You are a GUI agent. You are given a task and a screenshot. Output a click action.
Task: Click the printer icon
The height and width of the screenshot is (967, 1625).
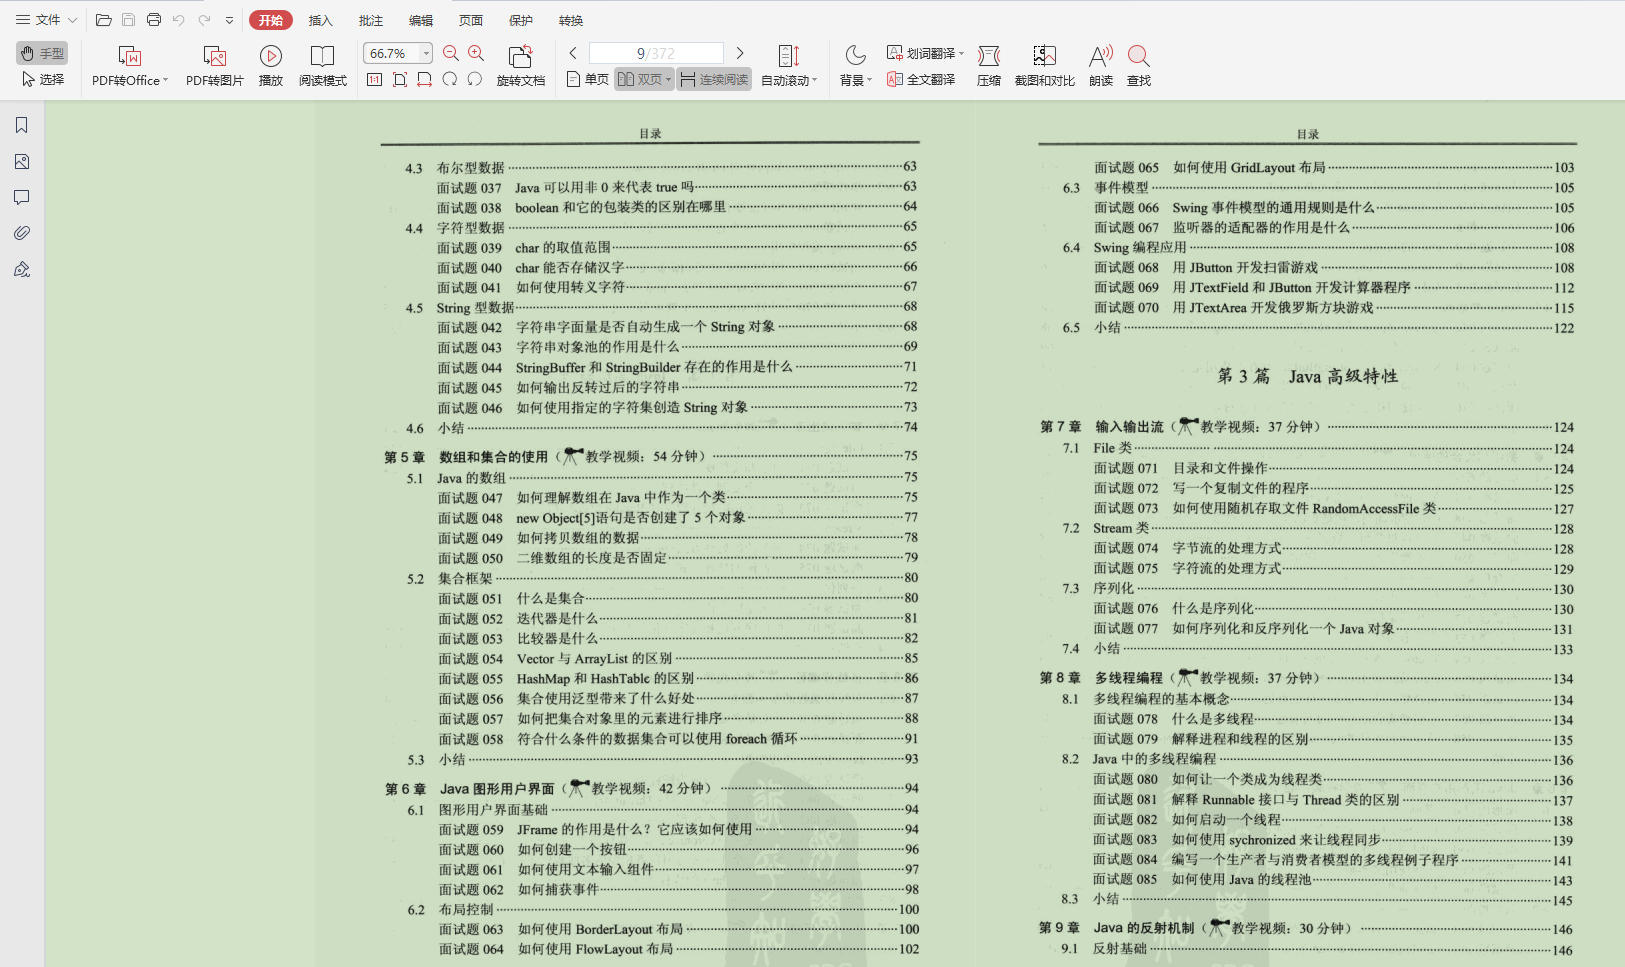coord(153,20)
